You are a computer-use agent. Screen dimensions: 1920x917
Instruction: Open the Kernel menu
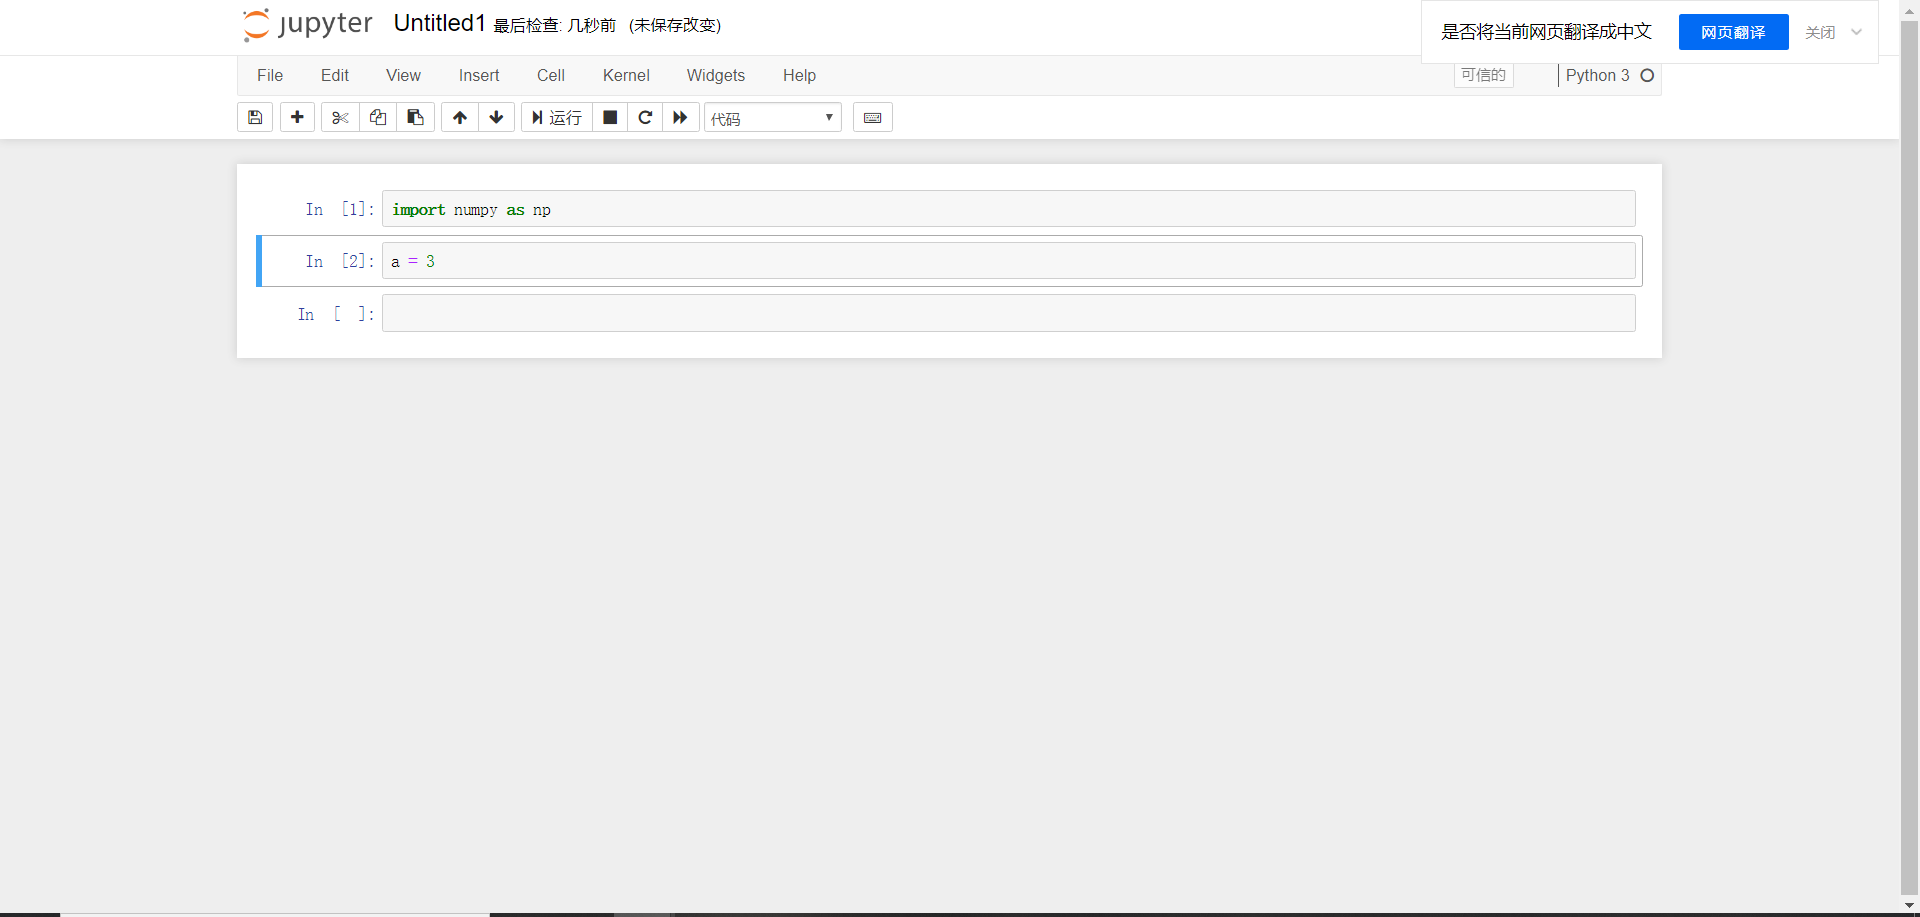626,76
